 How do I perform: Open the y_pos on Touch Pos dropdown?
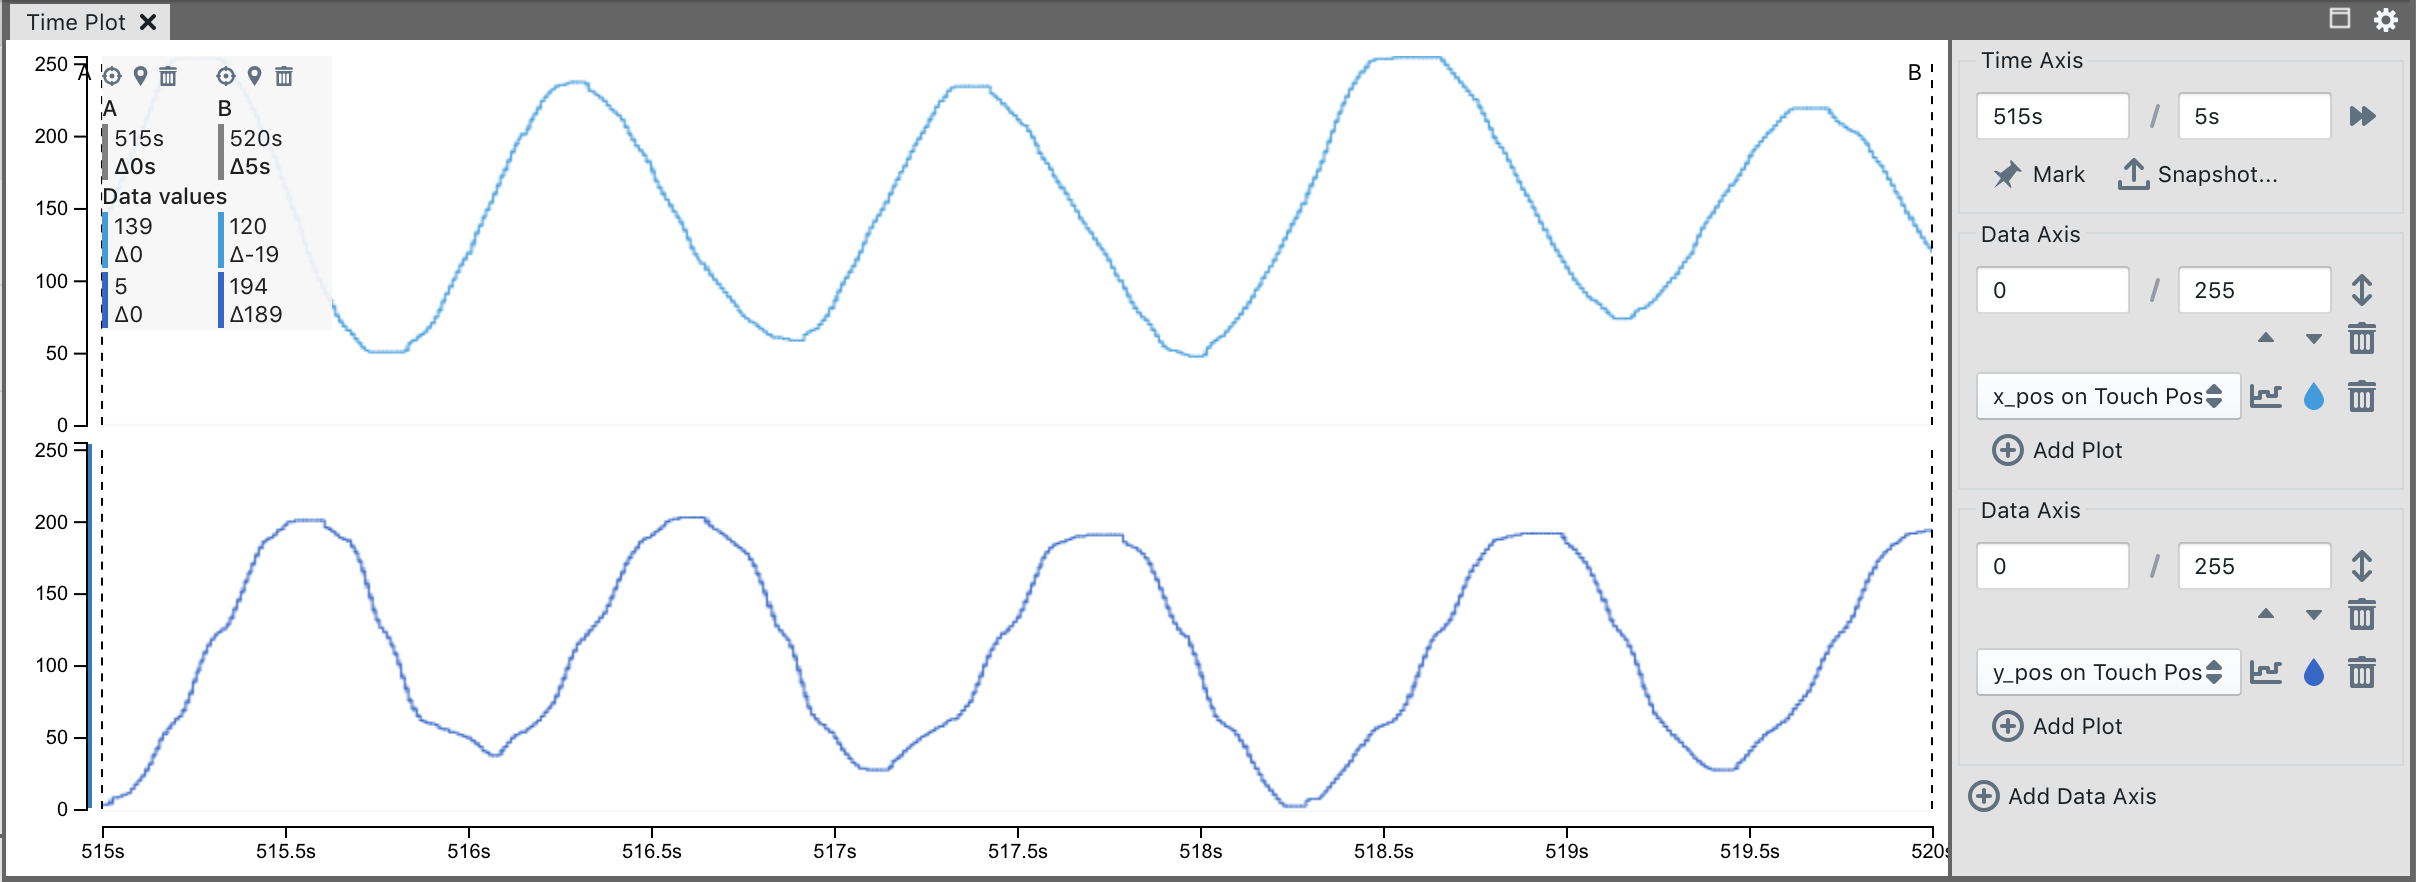pyautogui.click(x=2108, y=673)
